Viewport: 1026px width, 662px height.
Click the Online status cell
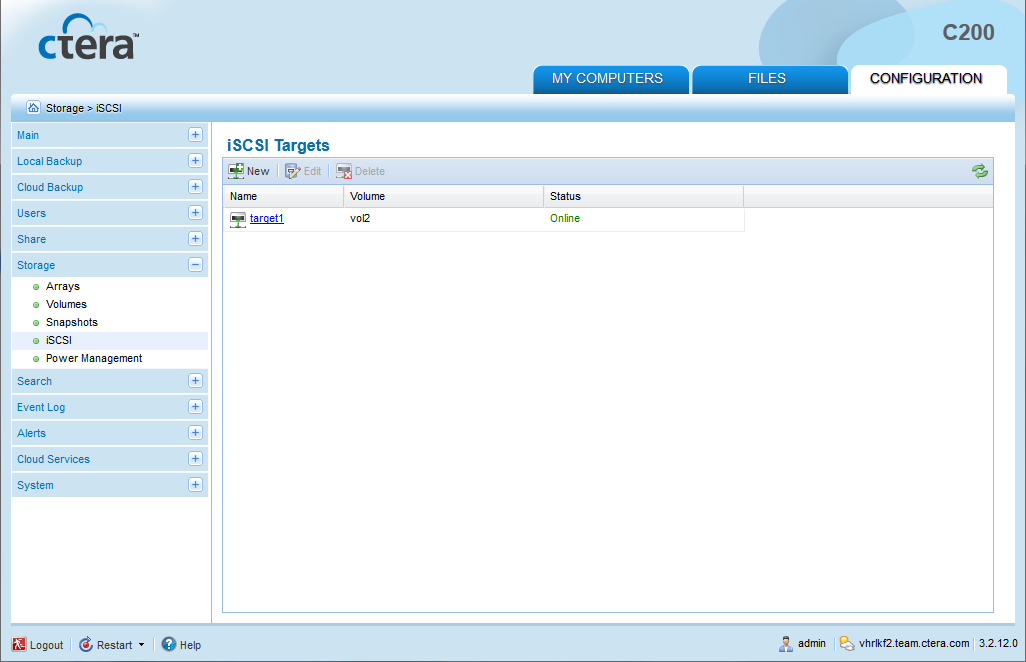(565, 218)
